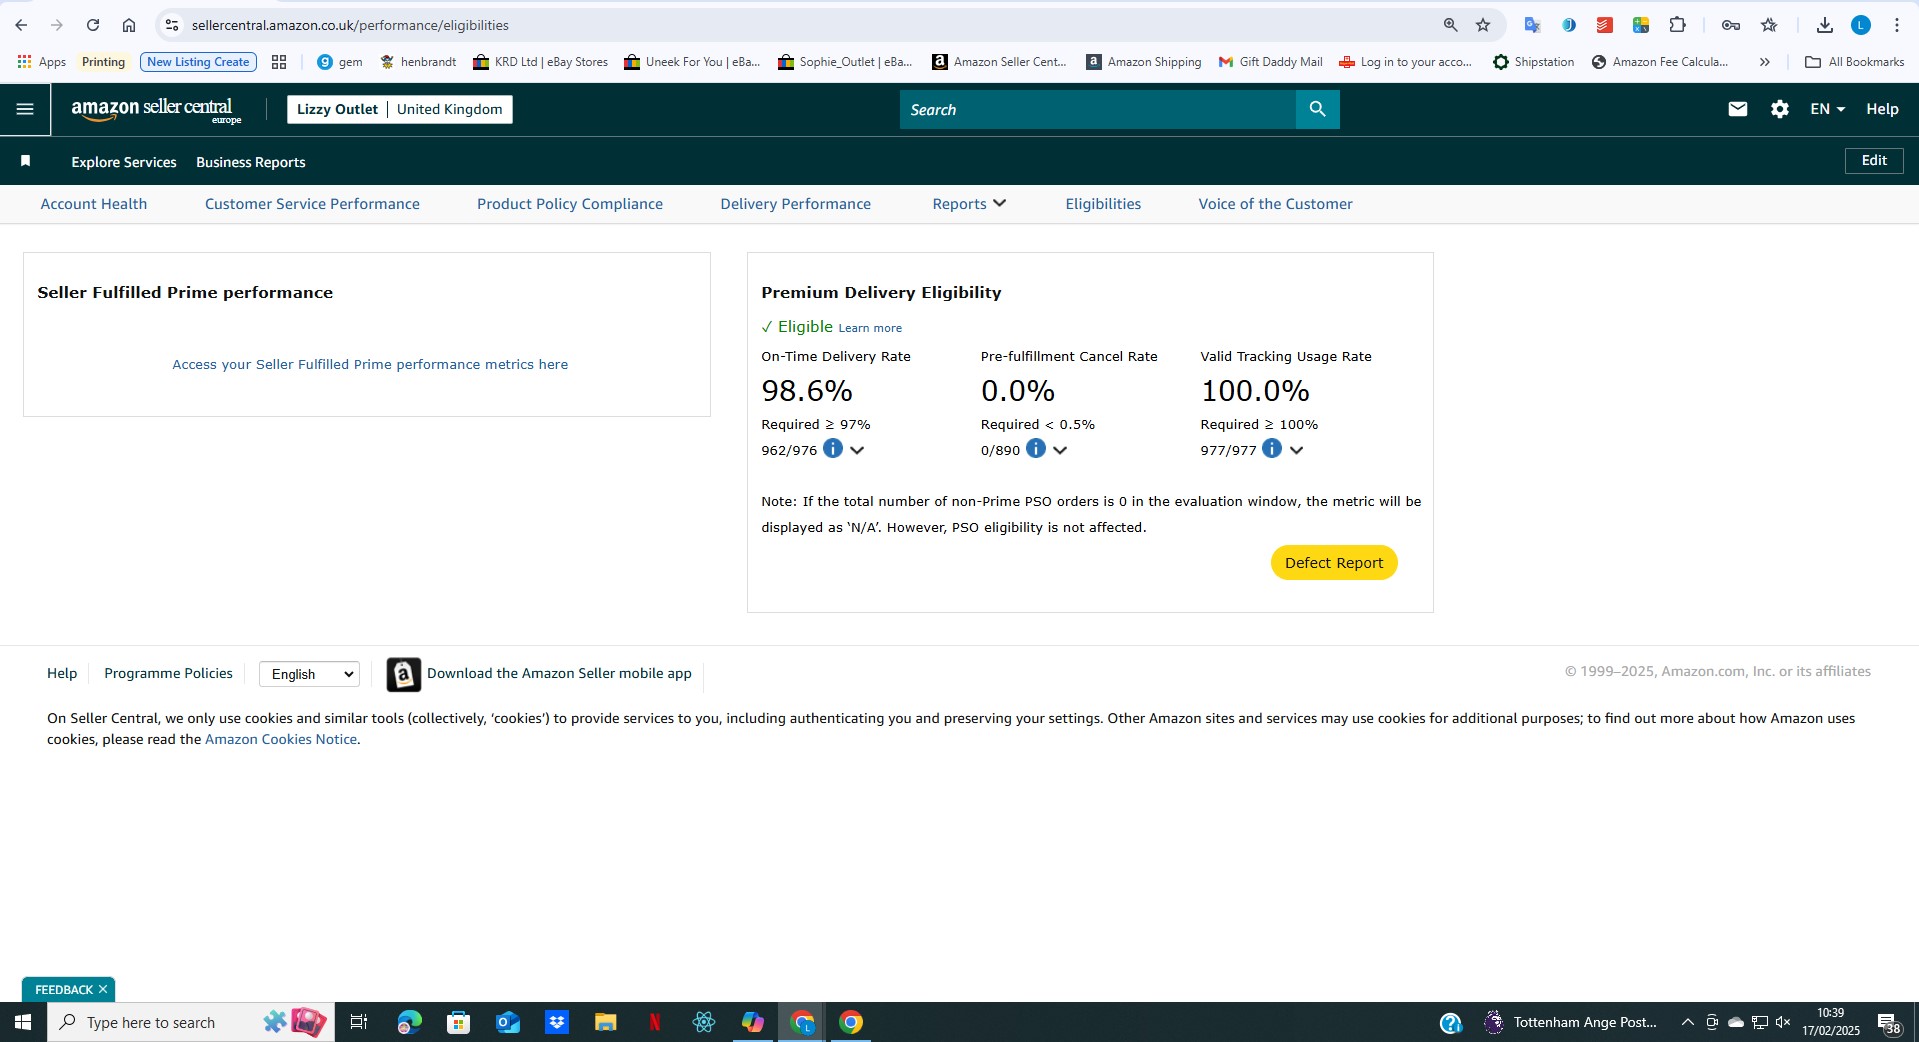Click the Programme Policies footer link
1919x1042 pixels.
[168, 673]
